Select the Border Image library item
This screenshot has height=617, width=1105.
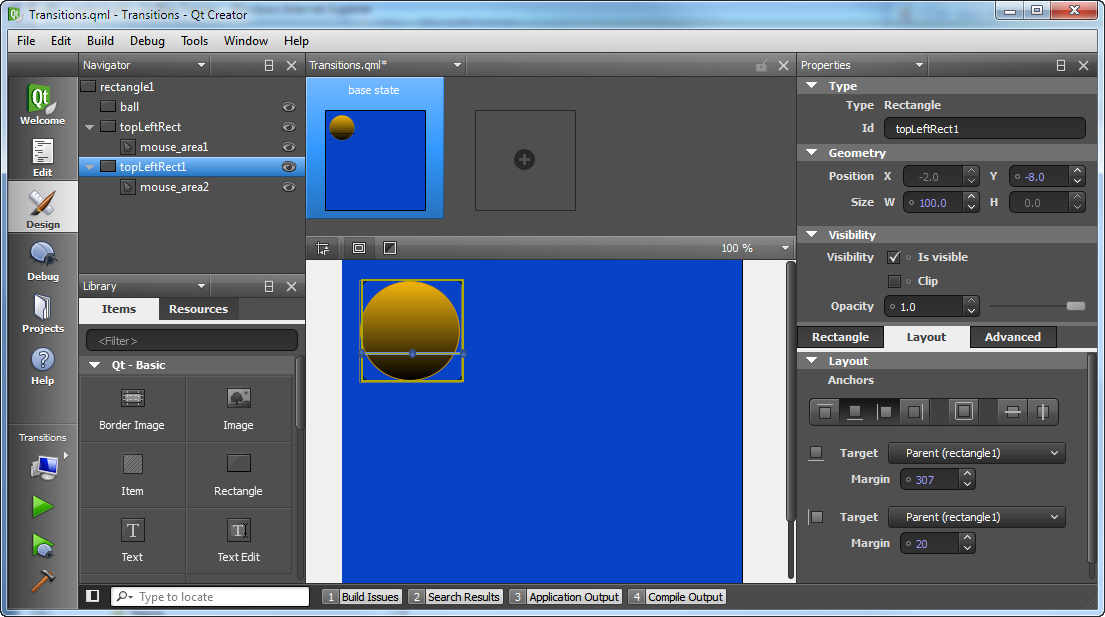(x=132, y=408)
